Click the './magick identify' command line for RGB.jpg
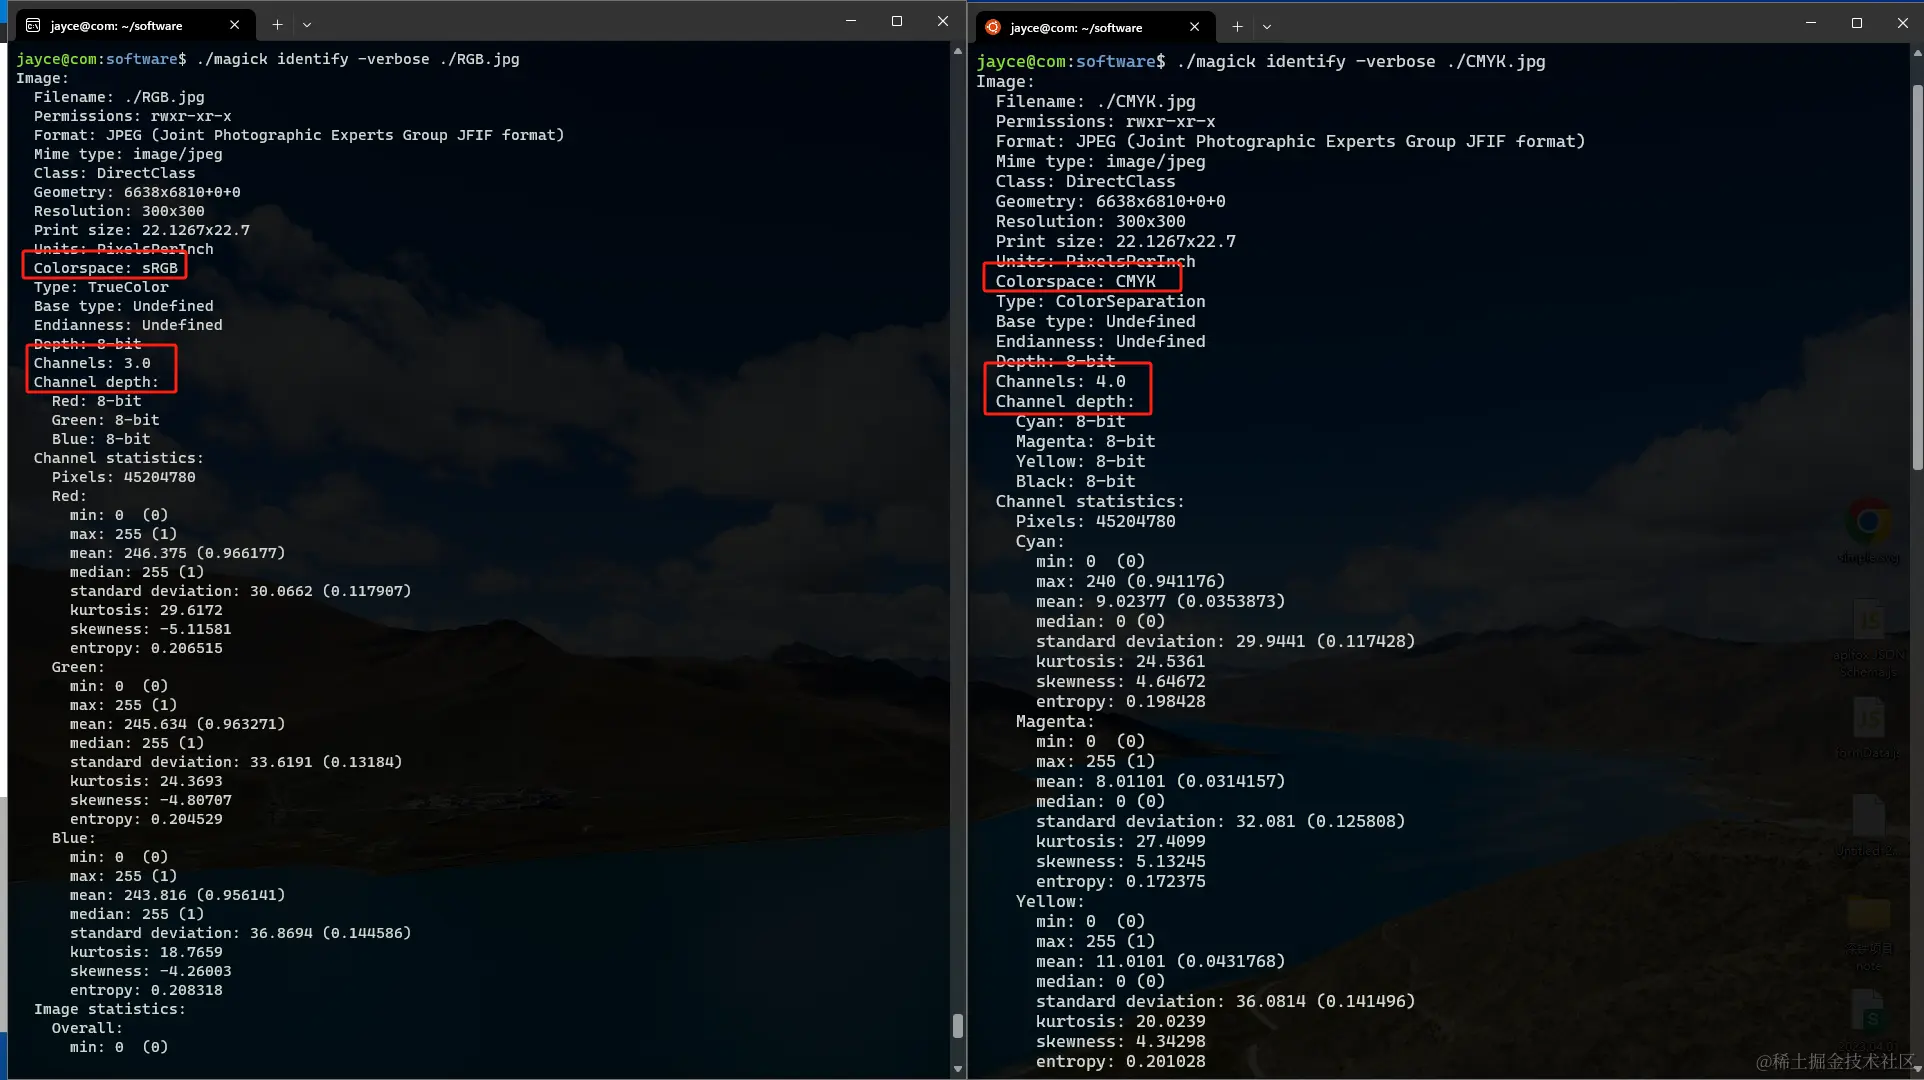1924x1080 pixels. [x=358, y=59]
